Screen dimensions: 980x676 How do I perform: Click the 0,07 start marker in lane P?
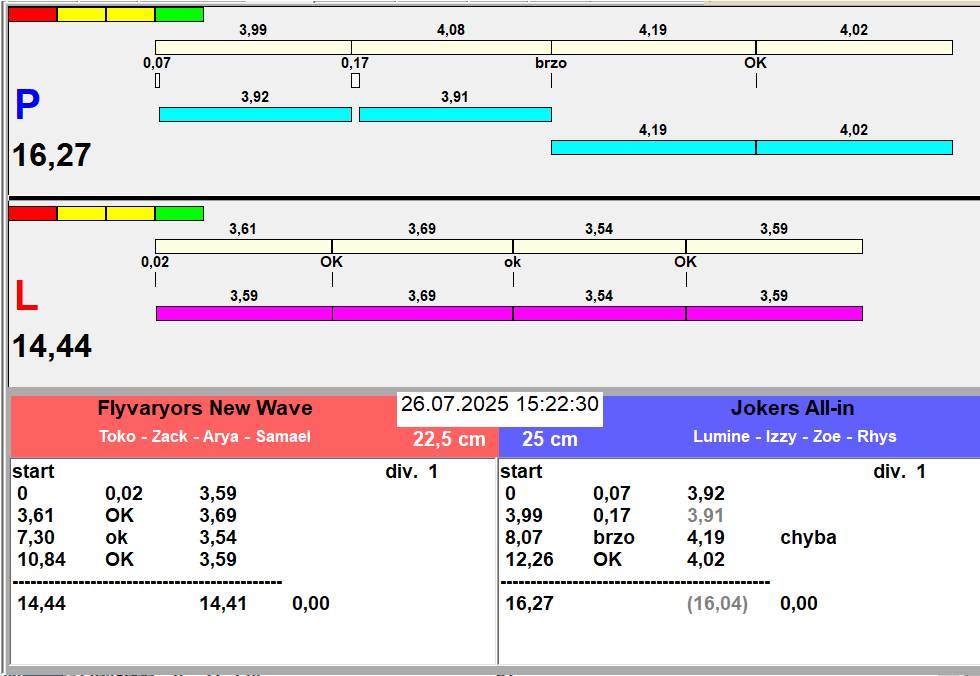[x=157, y=63]
